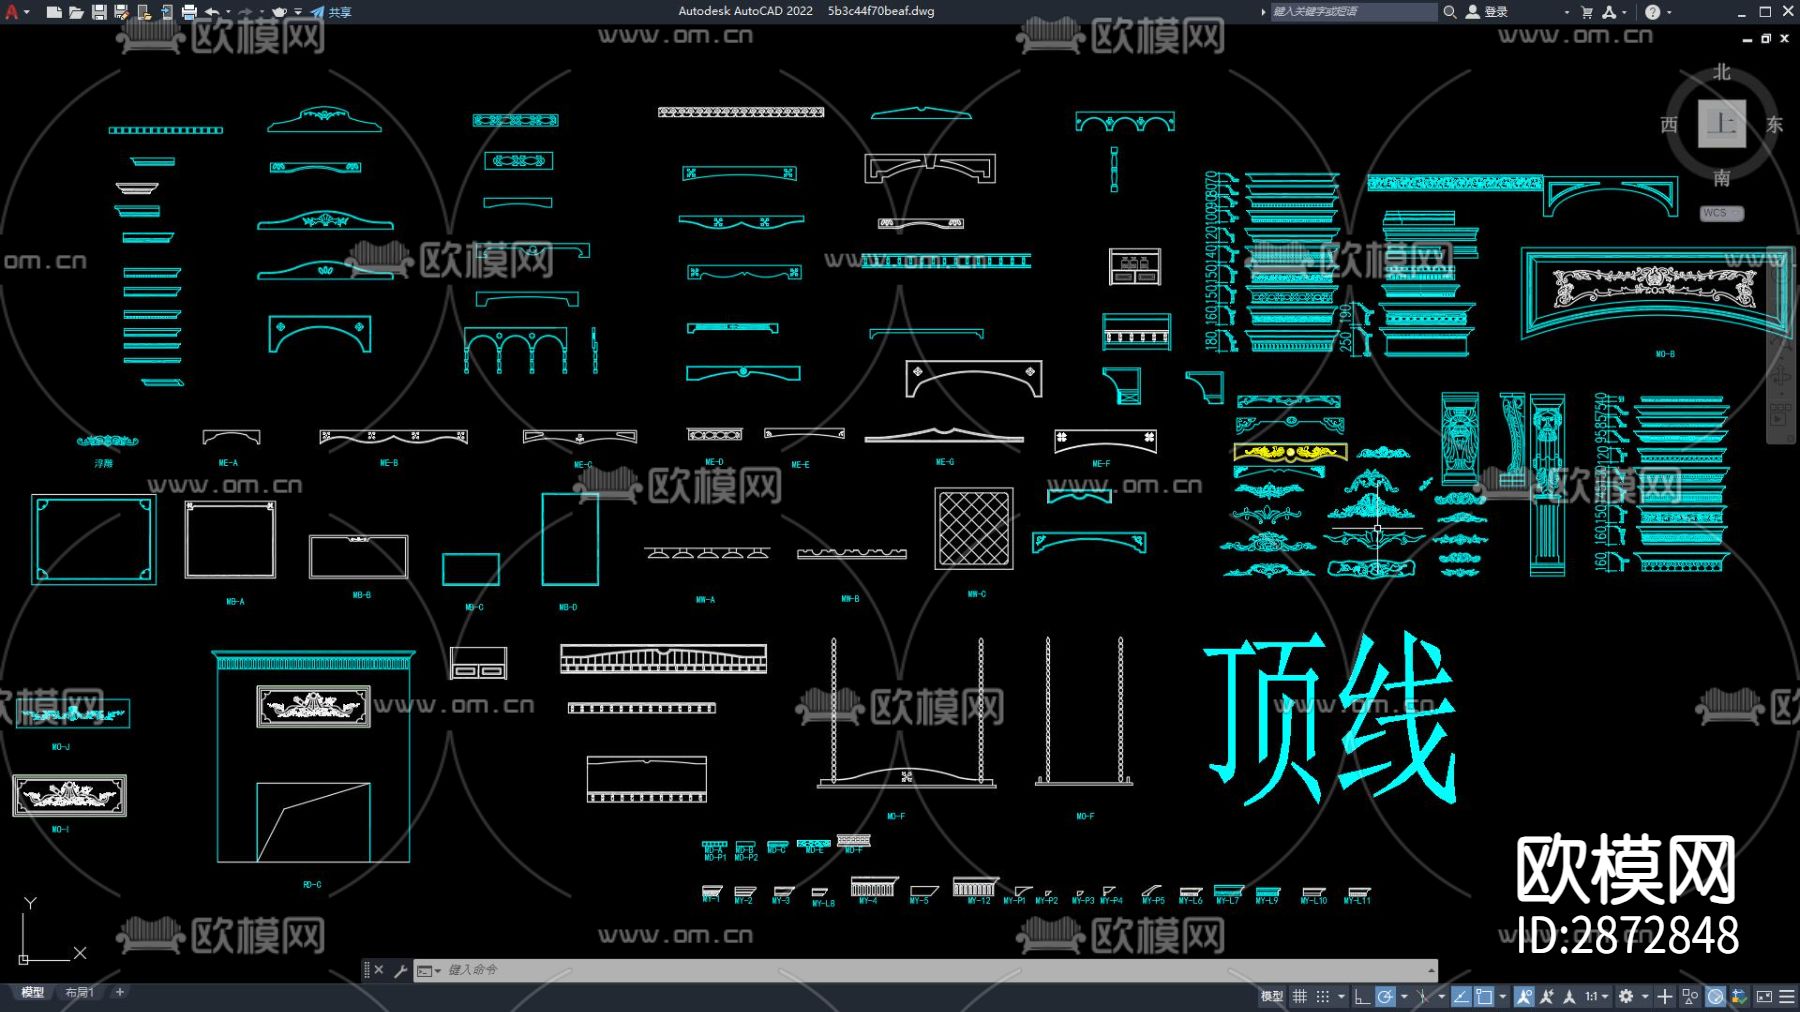Click the 北 north label on ViewCube

pos(1721,72)
